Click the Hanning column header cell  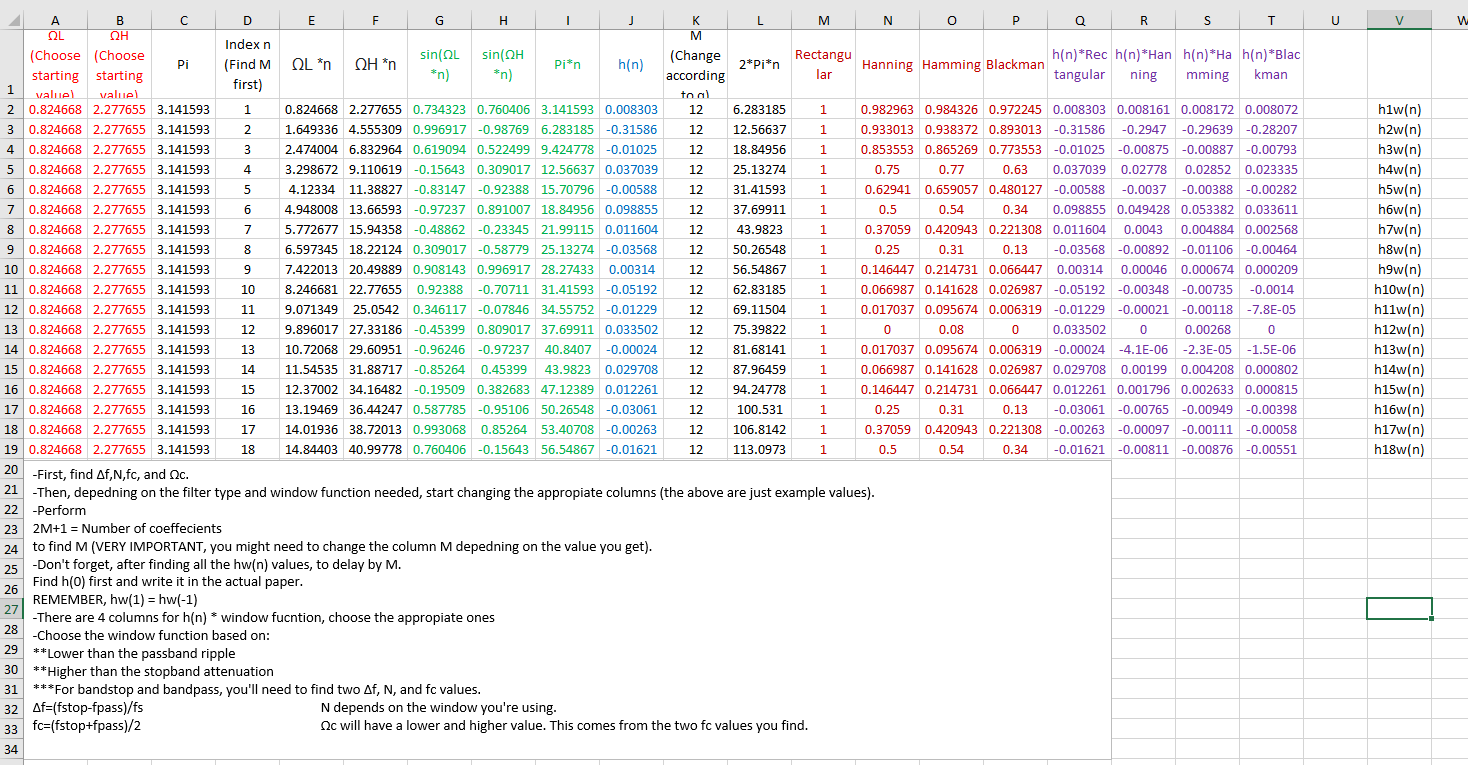tap(887, 63)
